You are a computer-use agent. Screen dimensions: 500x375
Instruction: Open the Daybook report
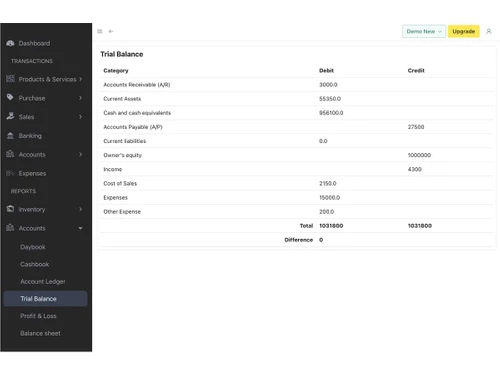pos(33,247)
